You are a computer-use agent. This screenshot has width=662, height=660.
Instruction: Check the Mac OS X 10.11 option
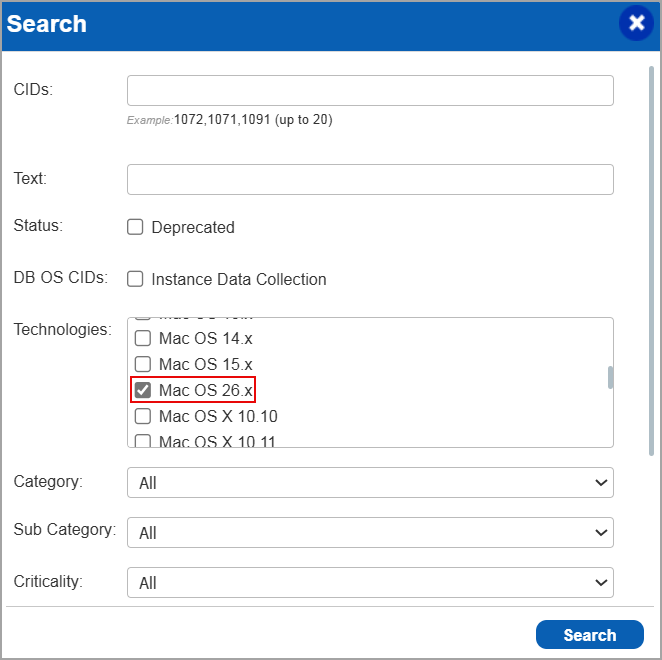tap(143, 440)
